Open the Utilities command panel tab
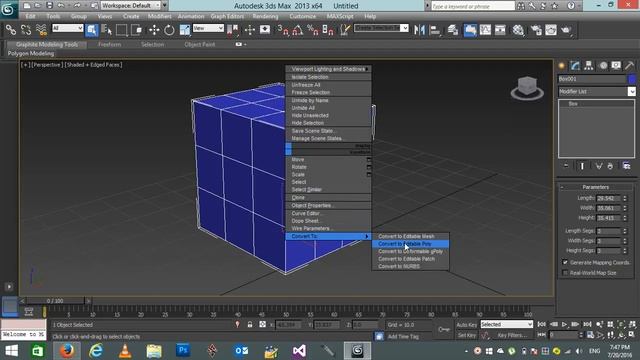 click(629, 65)
